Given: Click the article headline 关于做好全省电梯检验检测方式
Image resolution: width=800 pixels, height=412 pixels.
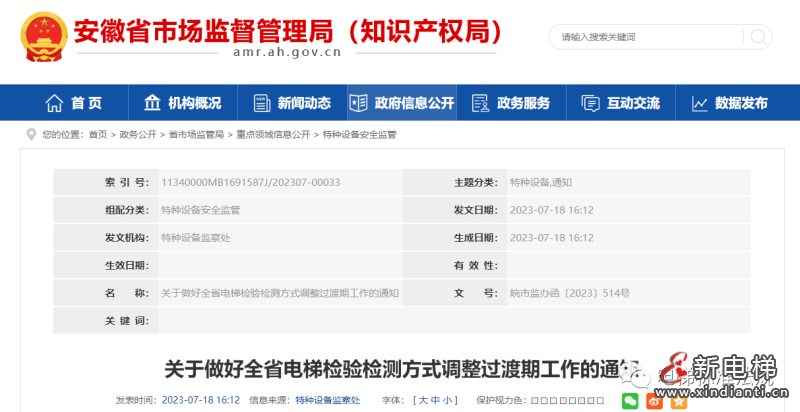Looking at the screenshot, I should pyautogui.click(x=402, y=368).
